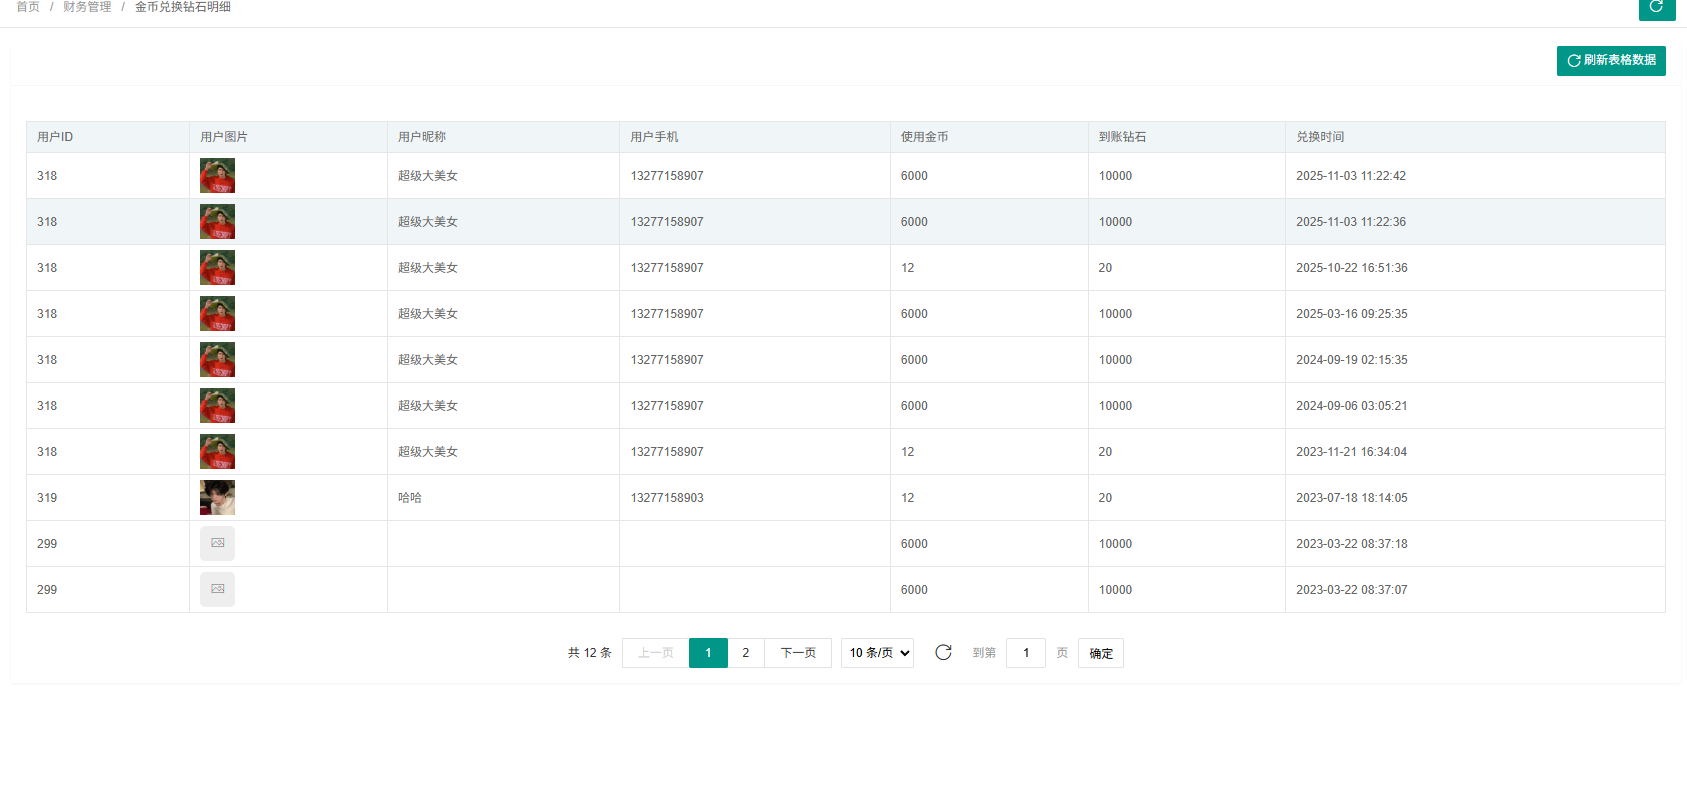Click the 确定 button to confirm page jump

point(1100,653)
